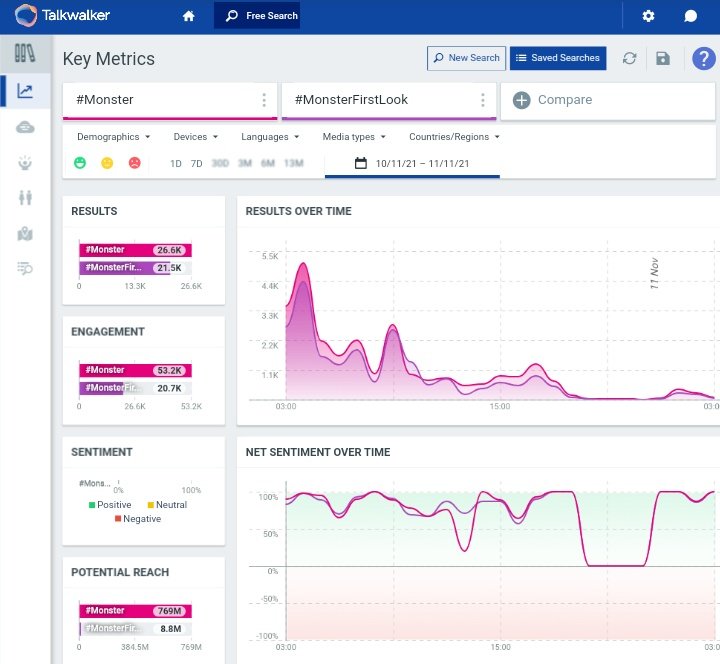The height and width of the screenshot is (664, 720).
Task: Select the 30D time range
Action: [x=220, y=163]
